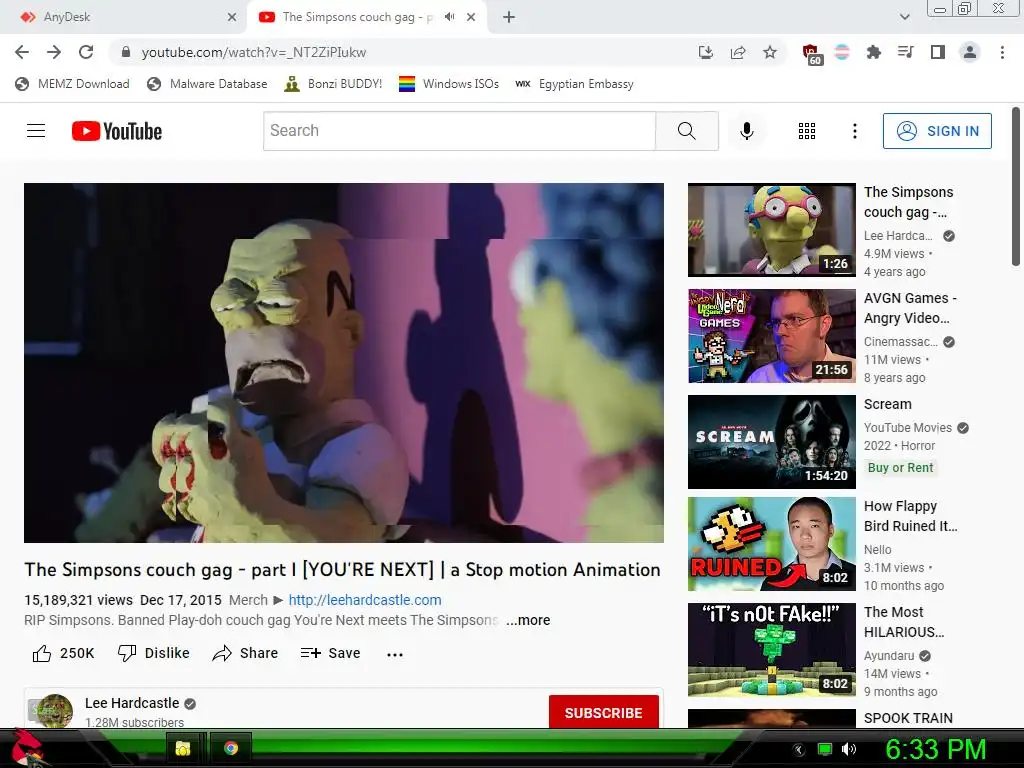Viewport: 1024px width, 768px height.
Task: Focus the YouTube Search field
Action: click(459, 131)
